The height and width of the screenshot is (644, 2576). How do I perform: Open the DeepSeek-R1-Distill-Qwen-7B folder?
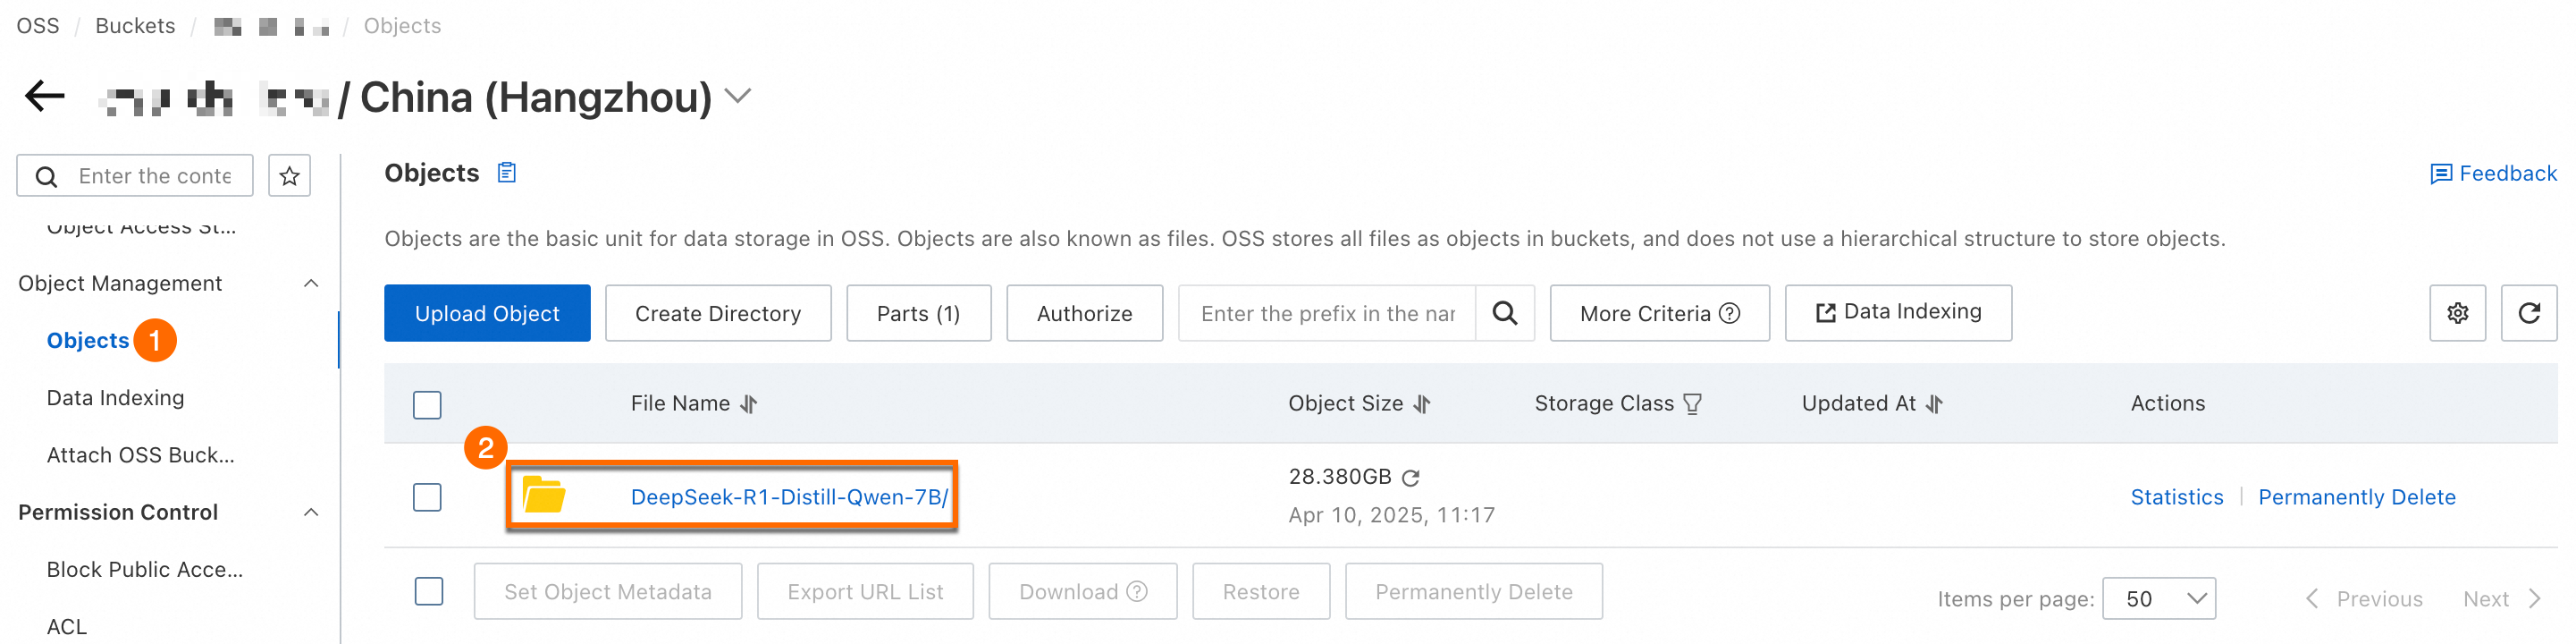(788, 497)
